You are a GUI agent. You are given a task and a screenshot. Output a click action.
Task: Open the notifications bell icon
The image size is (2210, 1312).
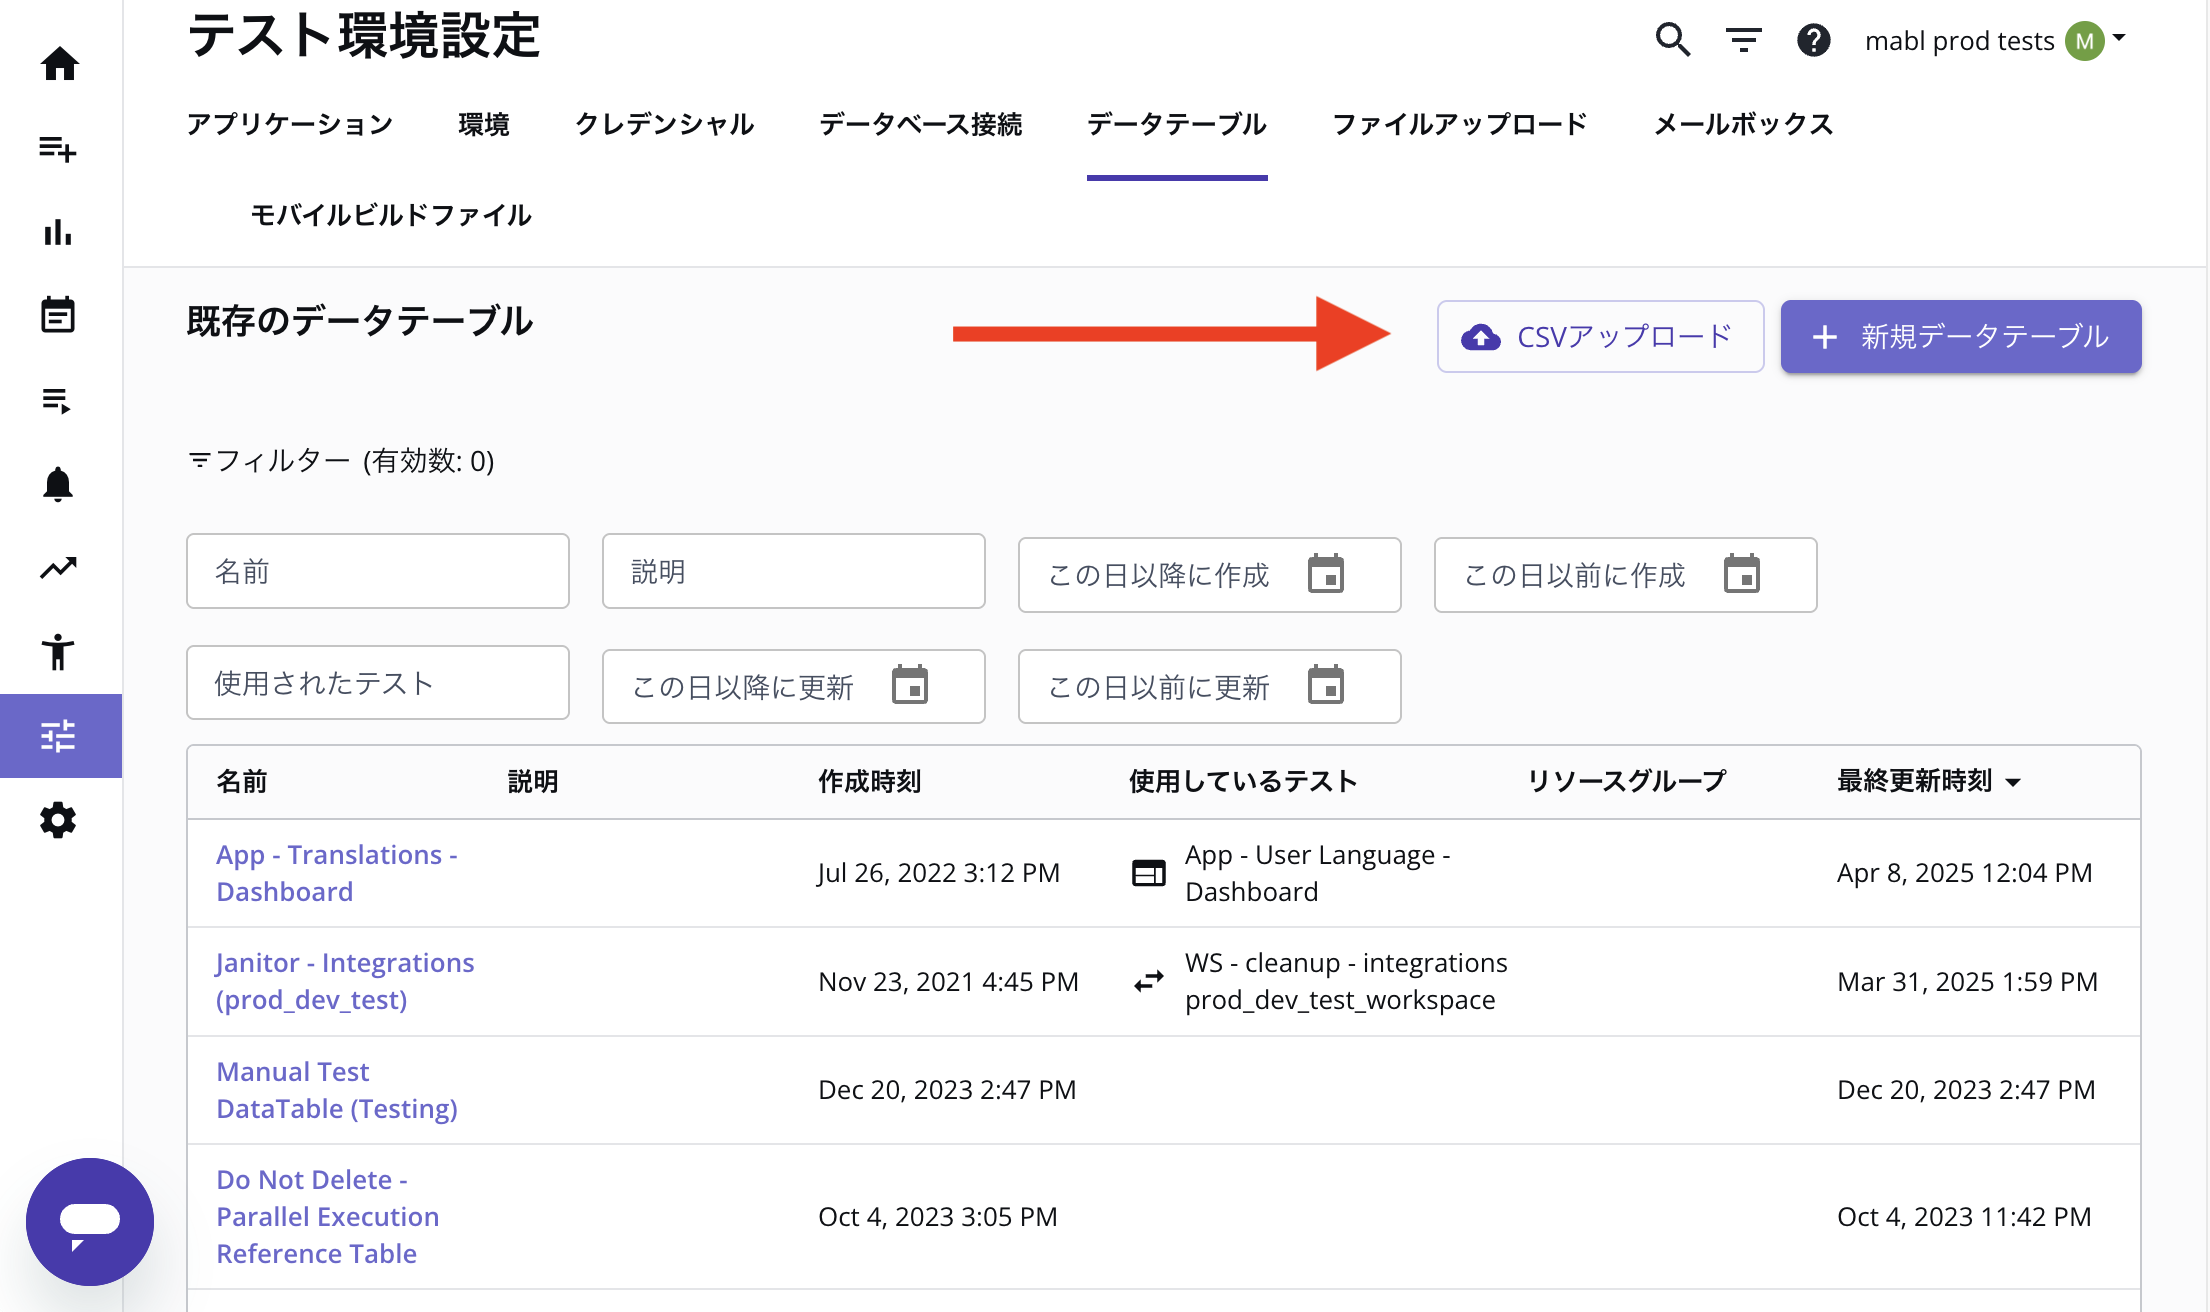58,484
